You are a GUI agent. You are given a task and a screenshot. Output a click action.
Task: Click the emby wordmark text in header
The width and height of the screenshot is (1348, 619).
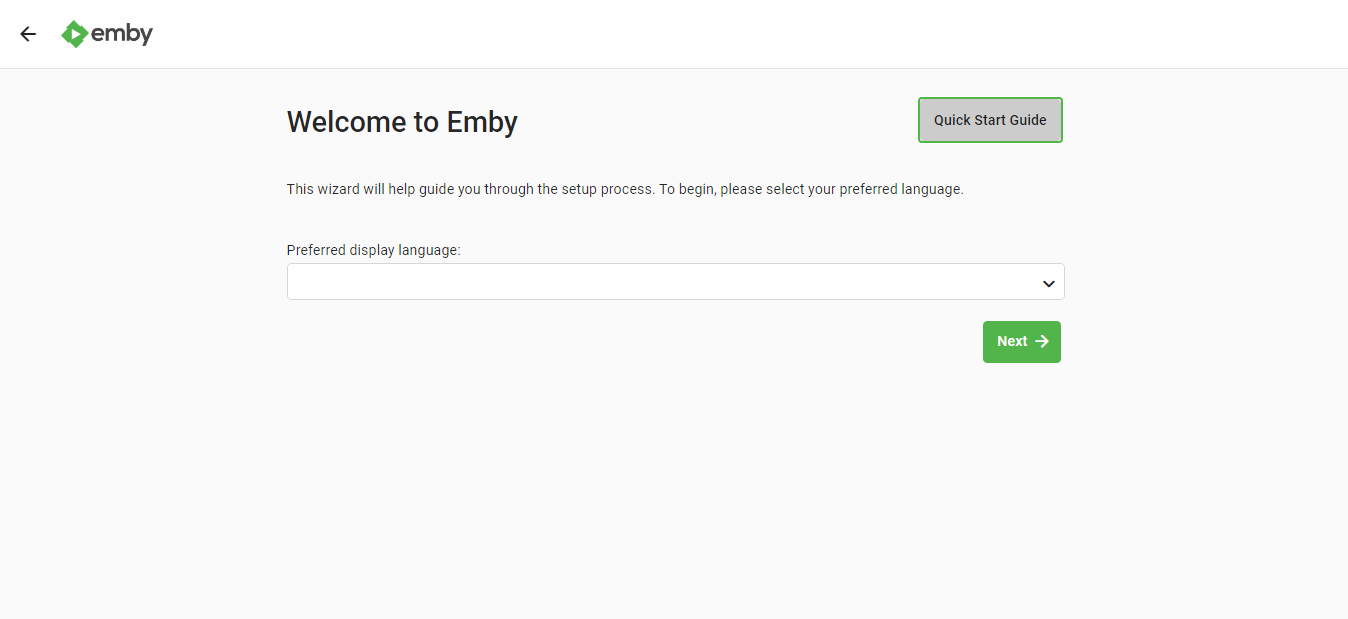click(x=122, y=34)
